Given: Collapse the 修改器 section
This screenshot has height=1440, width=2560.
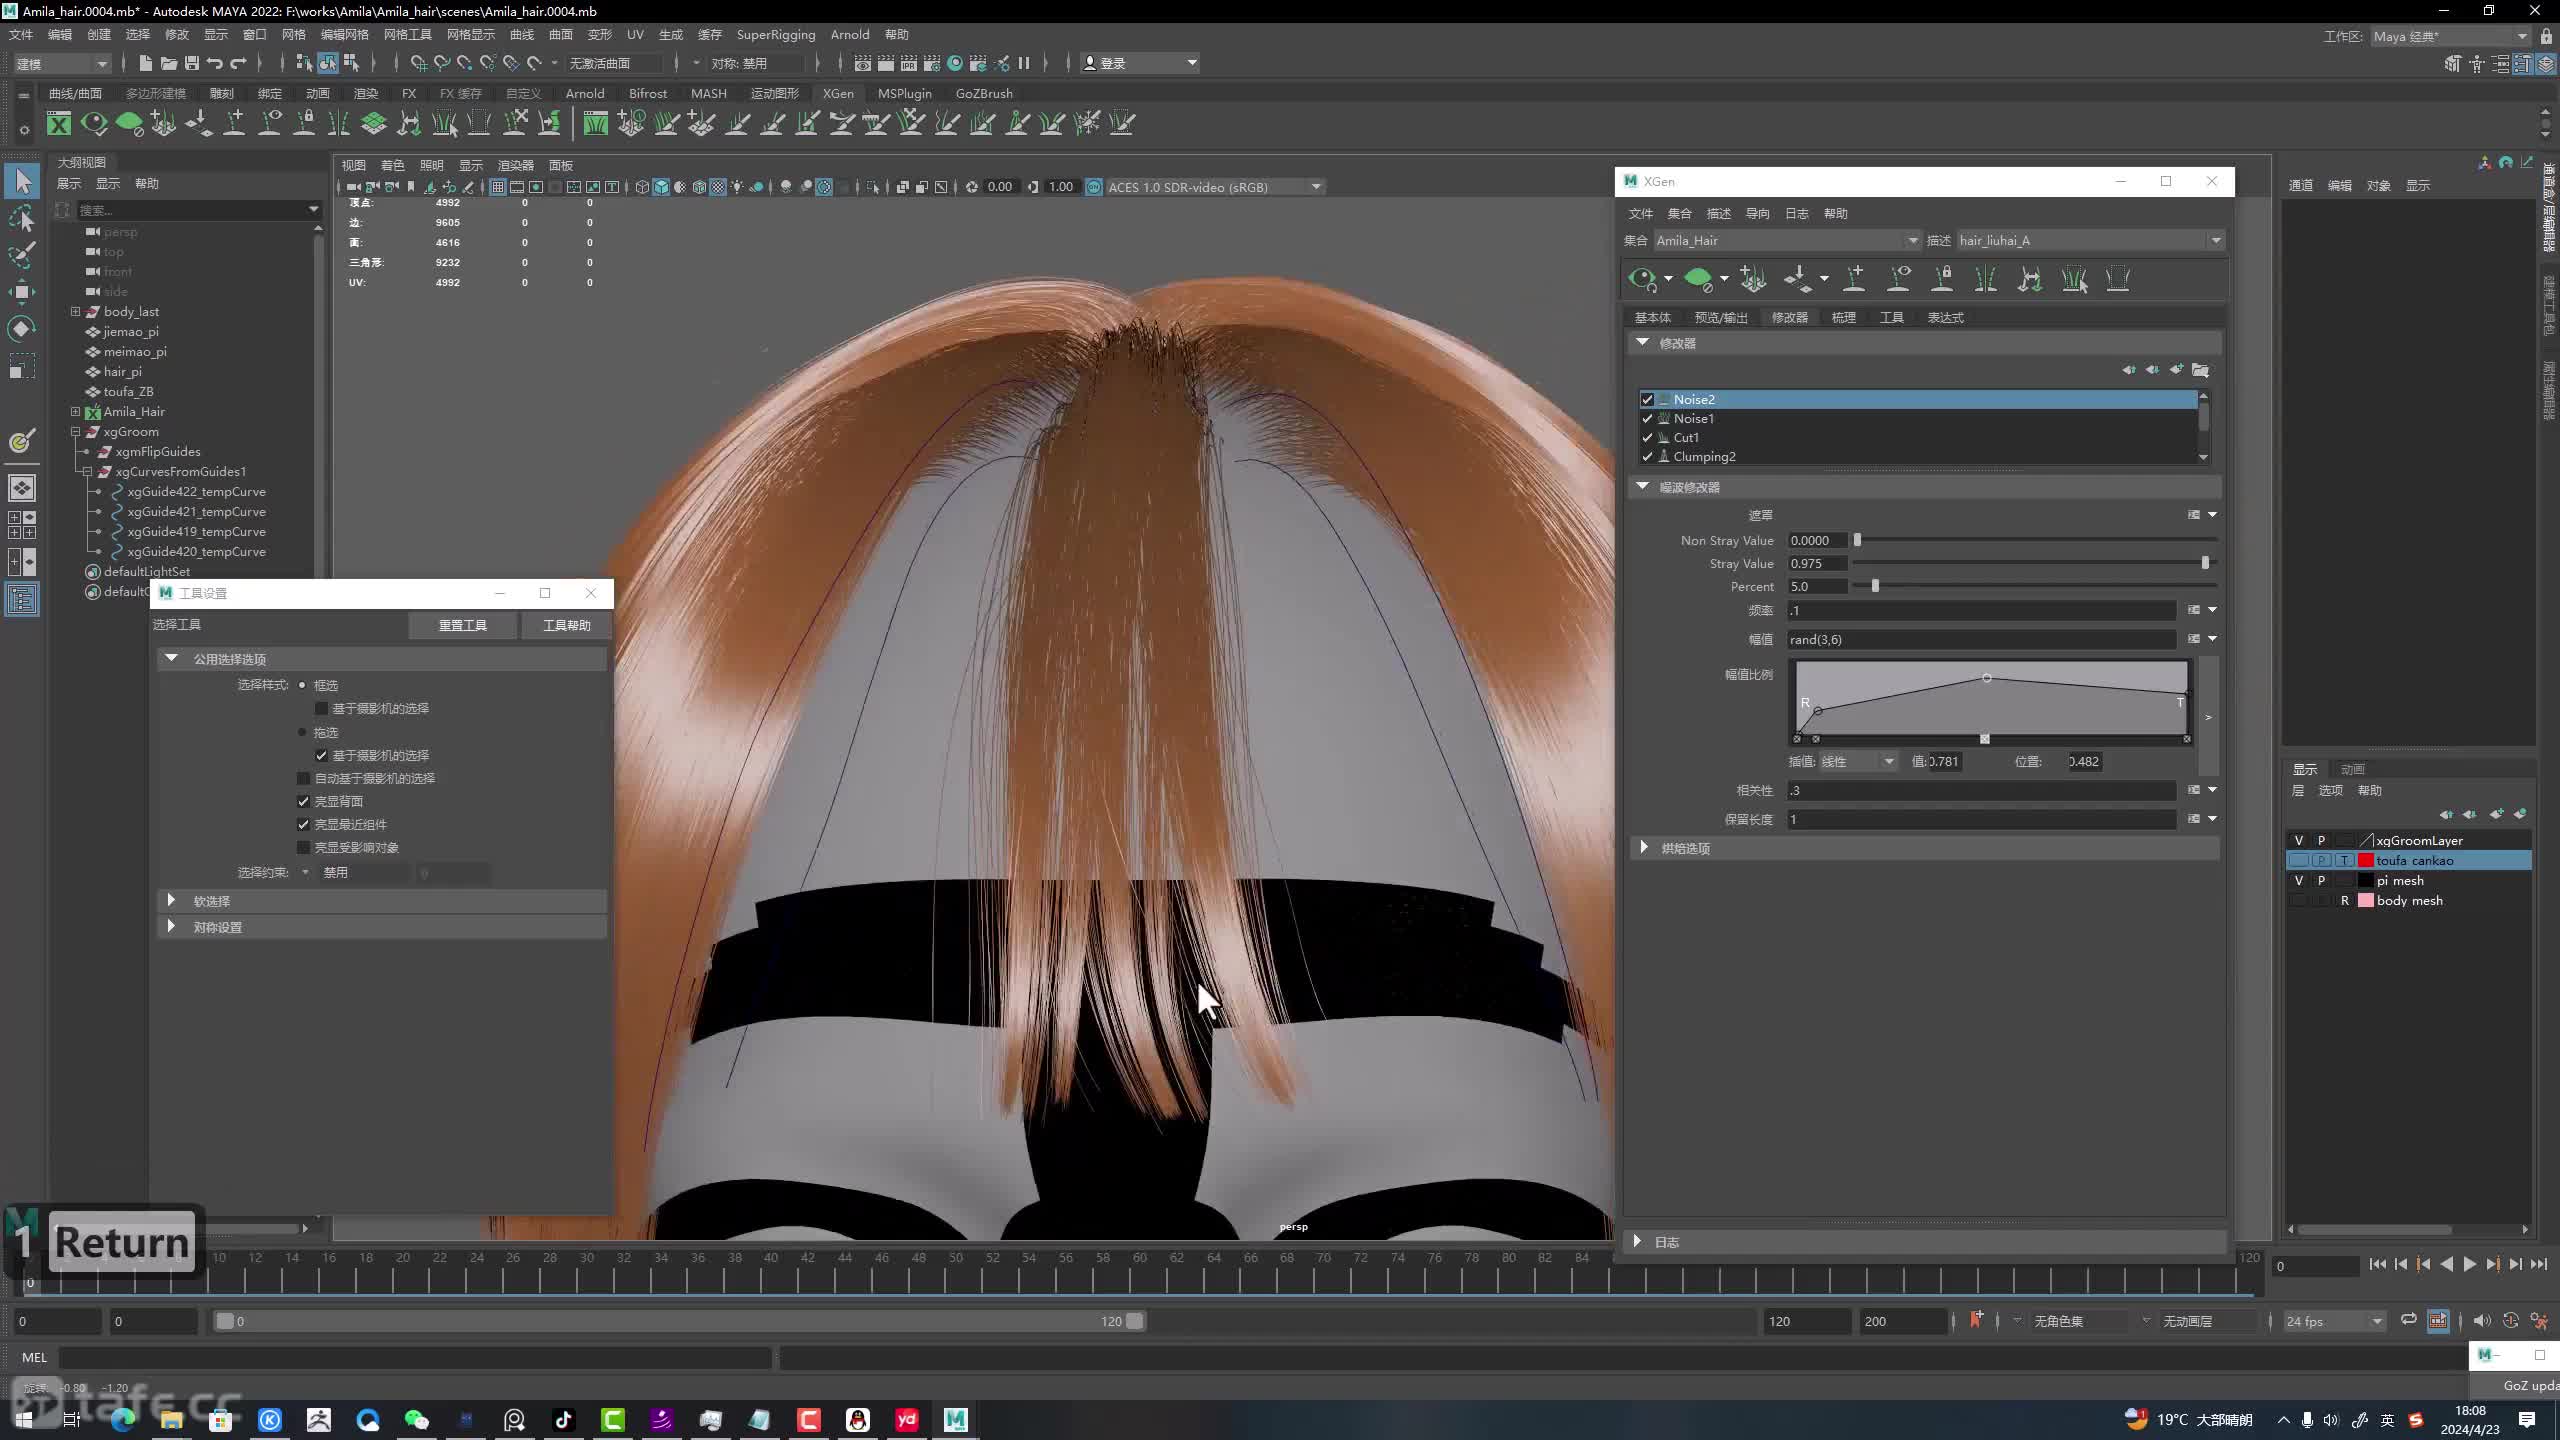Looking at the screenshot, I should [1642, 342].
